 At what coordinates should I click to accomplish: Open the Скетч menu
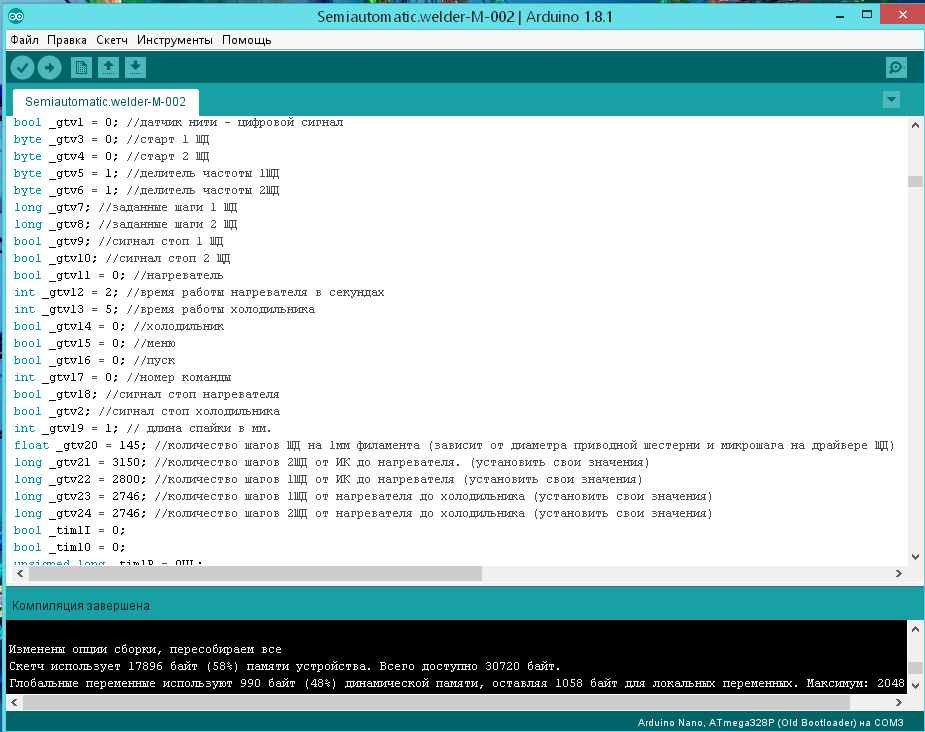[112, 40]
